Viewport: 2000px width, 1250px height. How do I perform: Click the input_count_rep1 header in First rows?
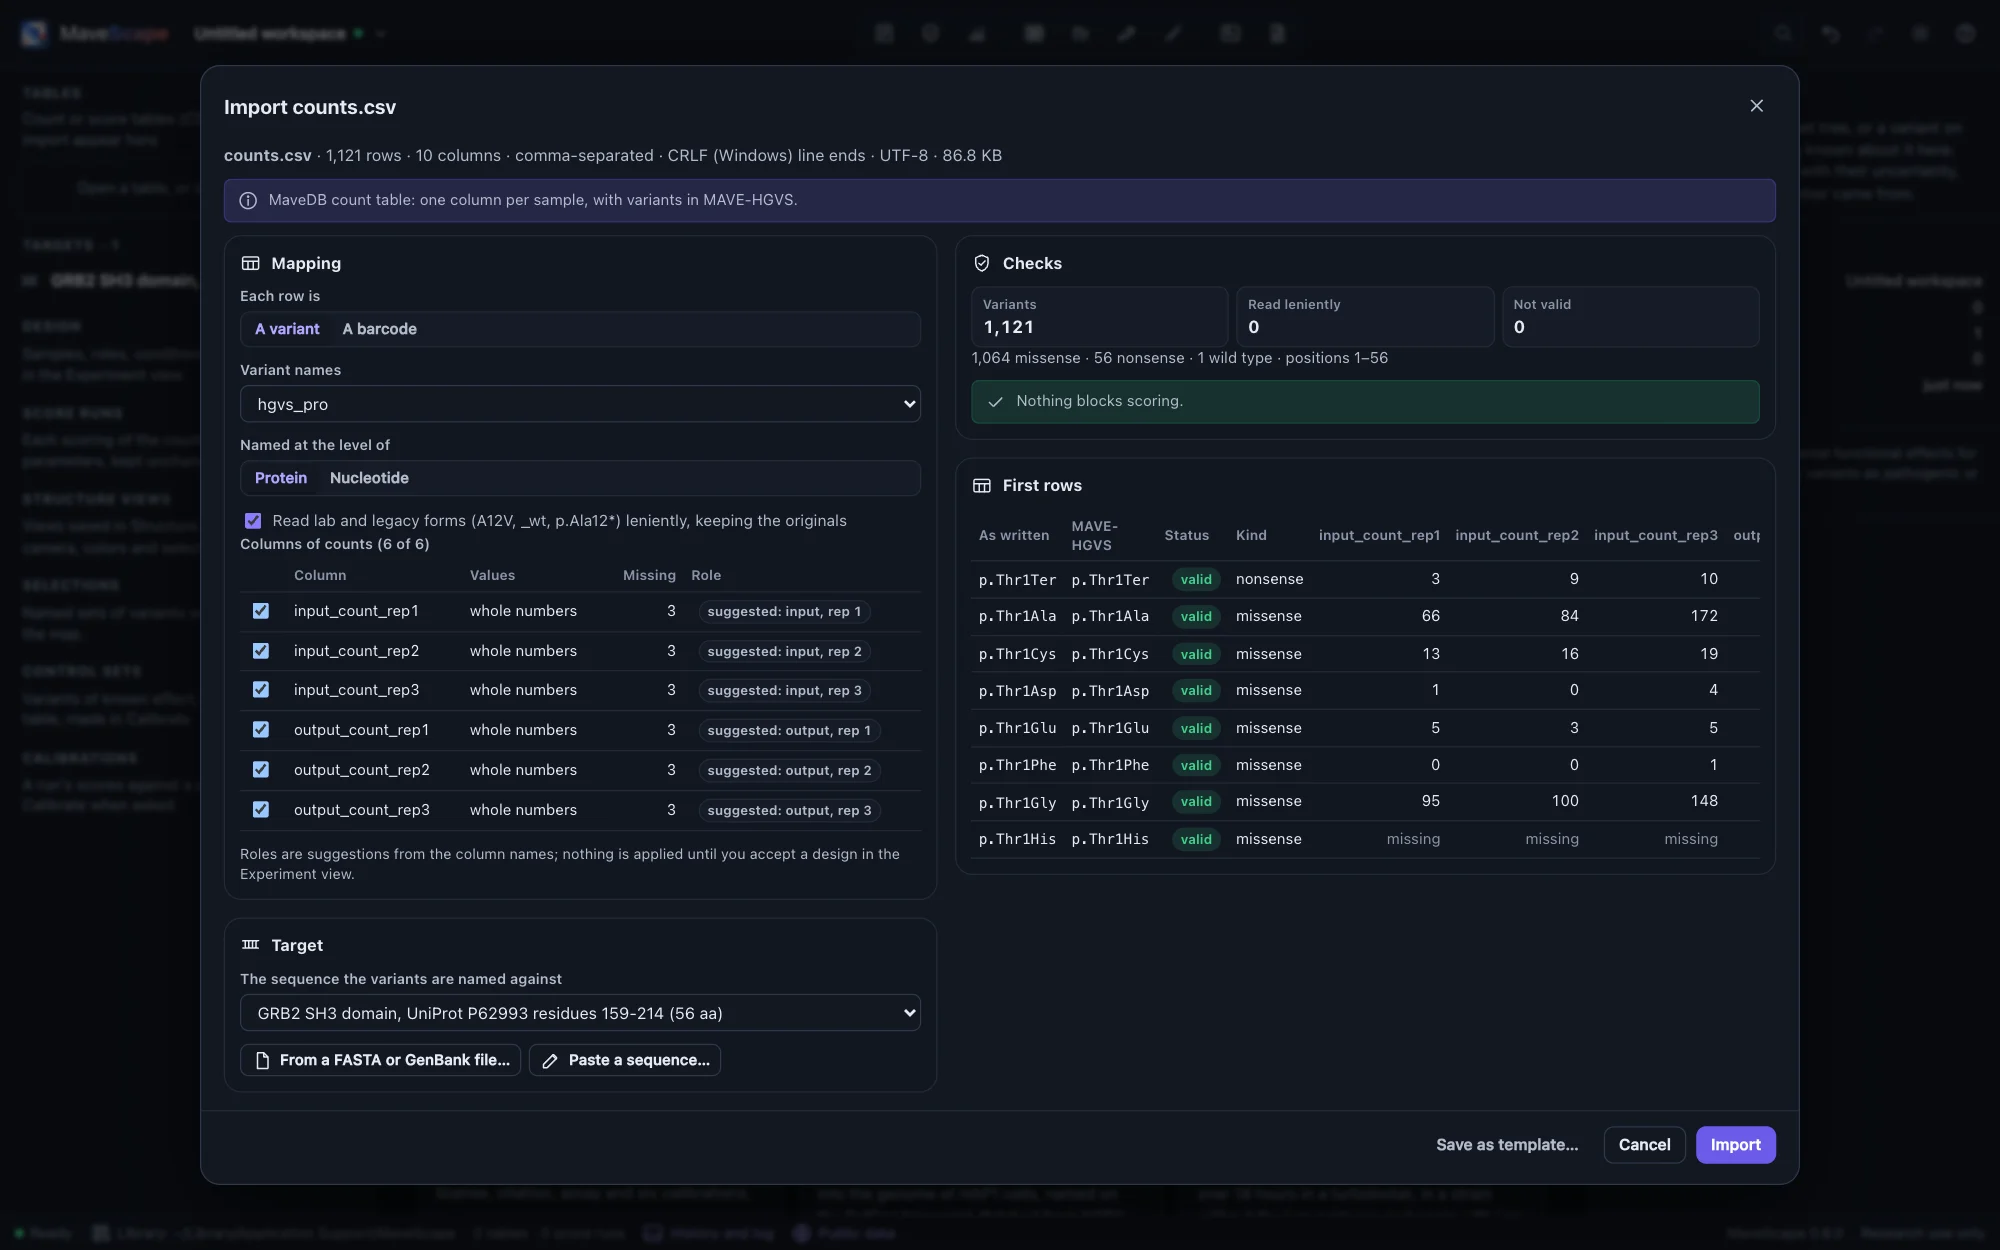point(1379,536)
